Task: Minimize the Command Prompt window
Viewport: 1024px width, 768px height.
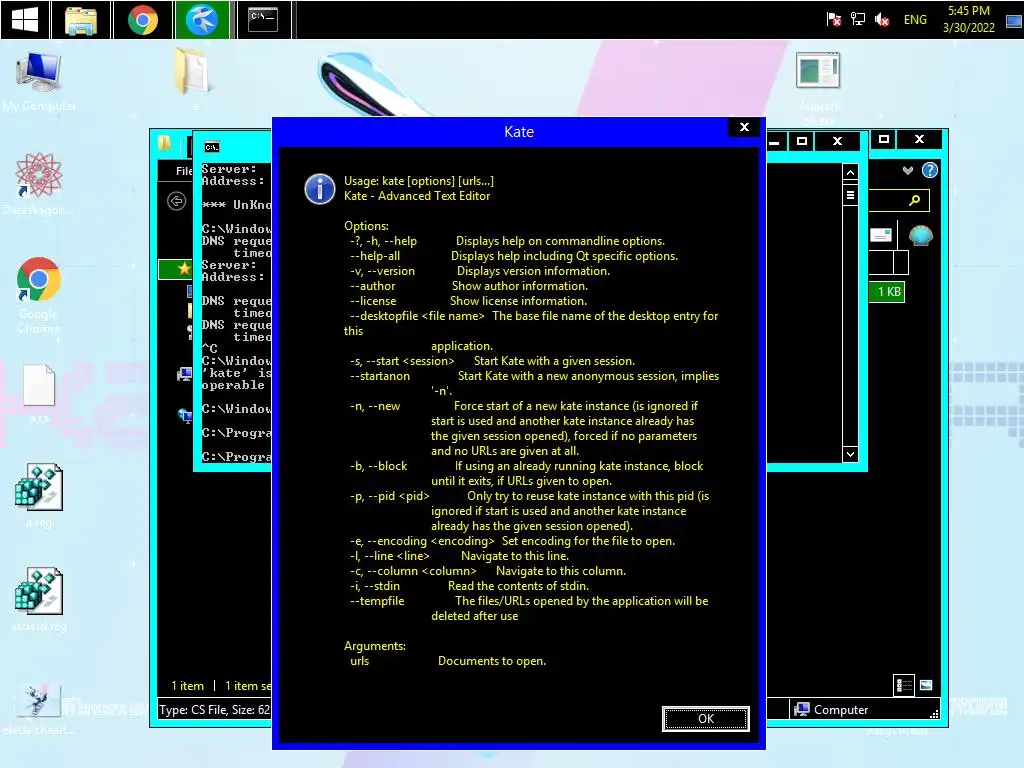Action: (x=774, y=141)
